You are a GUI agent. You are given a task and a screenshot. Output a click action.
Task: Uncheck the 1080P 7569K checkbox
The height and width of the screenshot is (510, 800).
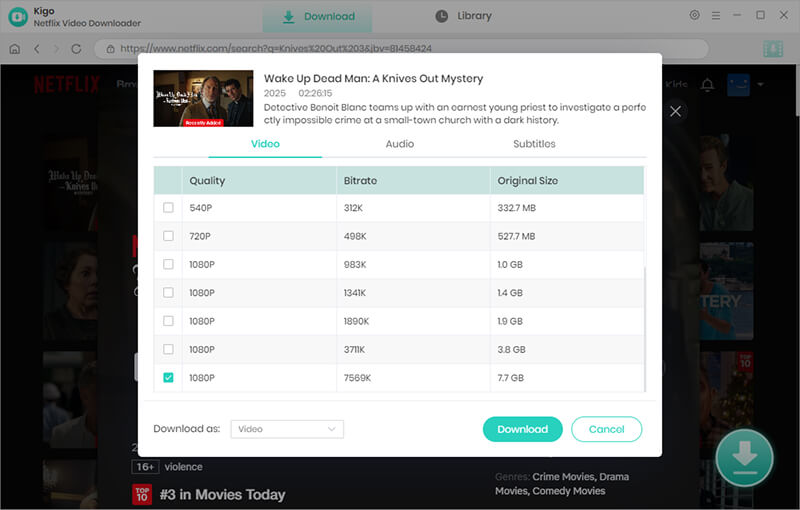pyautogui.click(x=168, y=377)
